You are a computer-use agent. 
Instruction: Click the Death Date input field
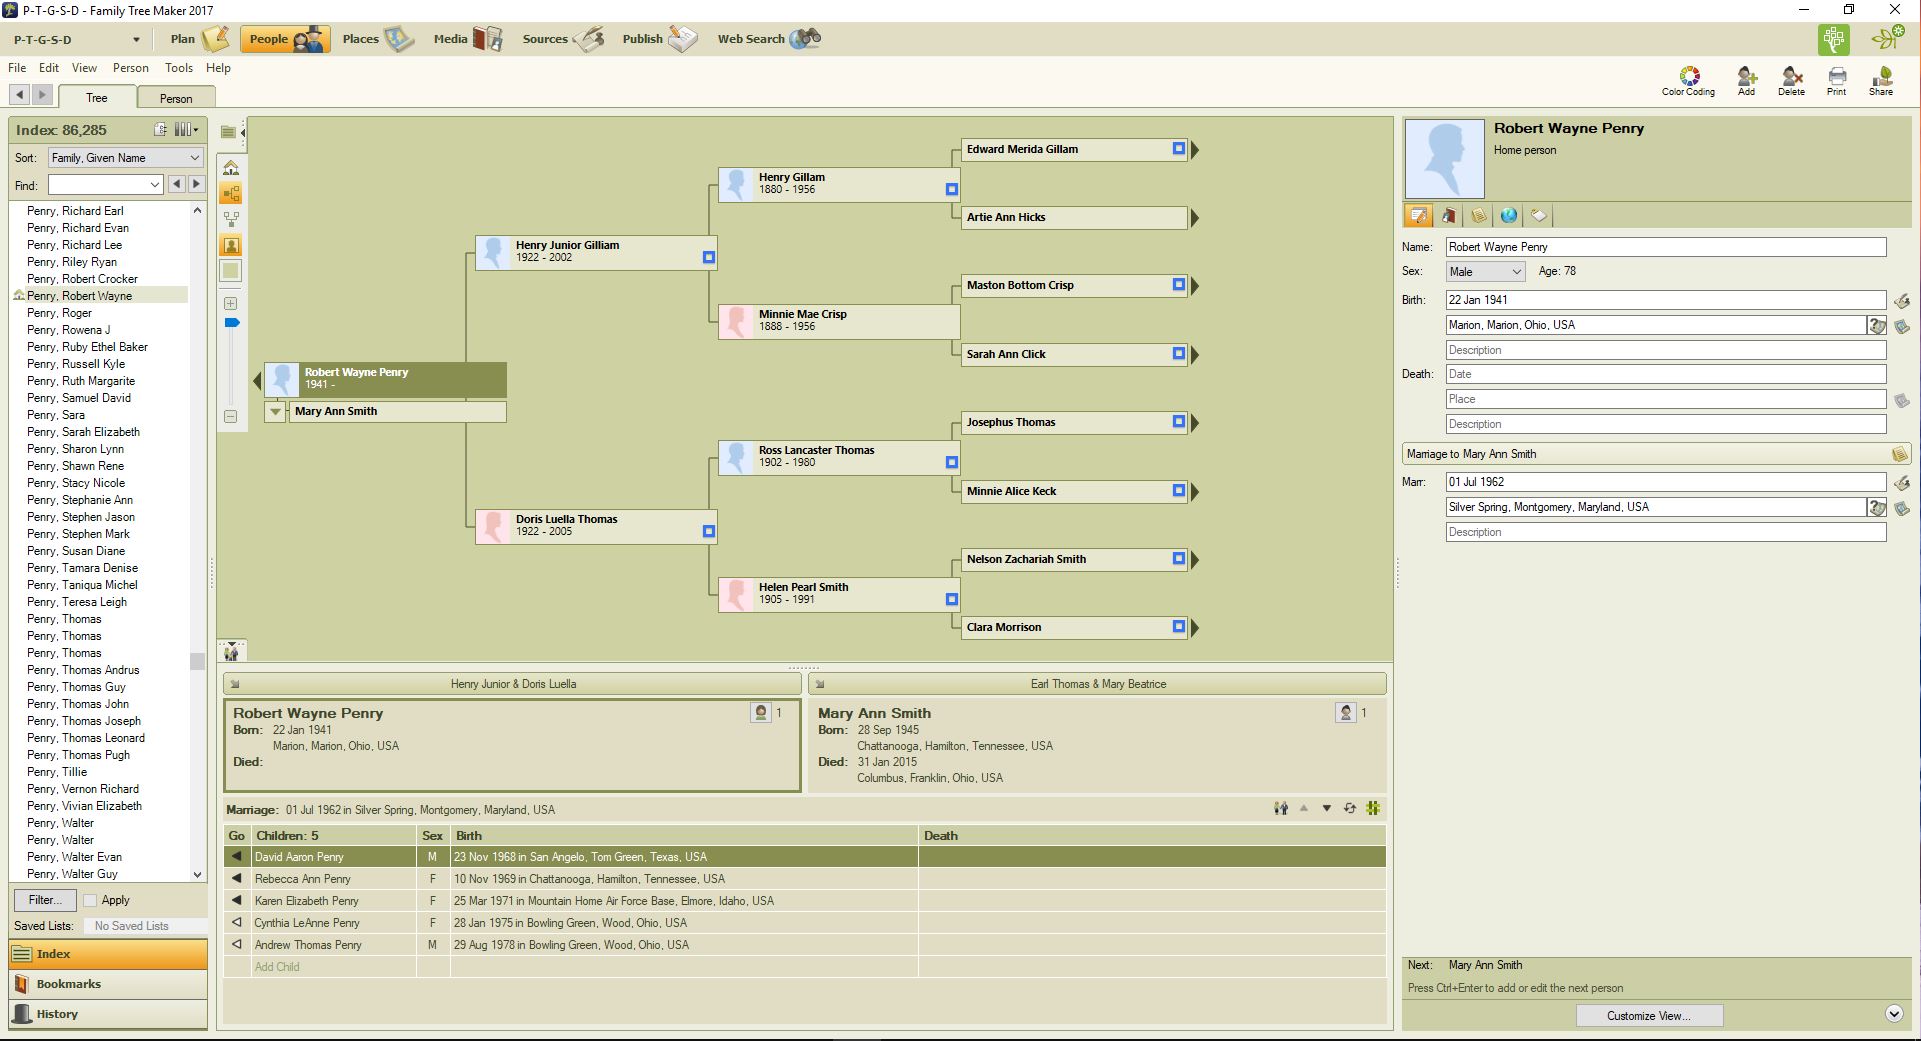[x=1665, y=374]
